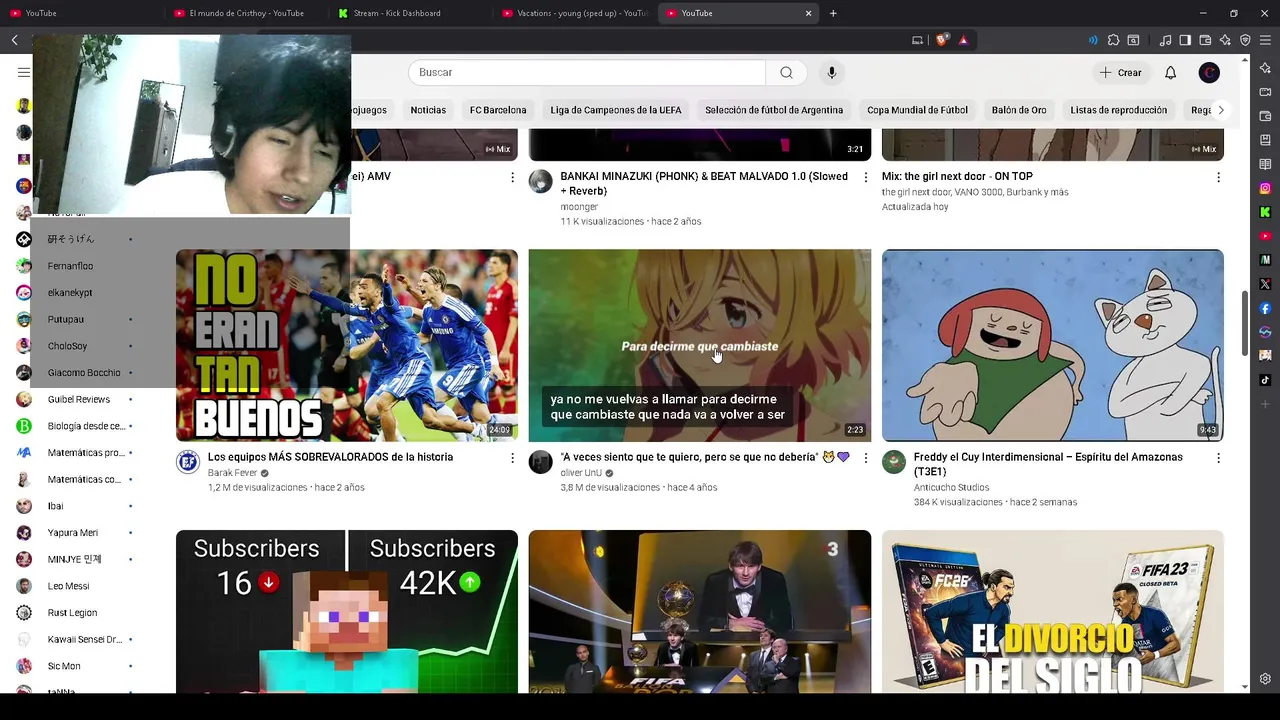Open the Anticucho Studios channel avatar
Viewport: 1280px width, 720px height.
(x=894, y=462)
